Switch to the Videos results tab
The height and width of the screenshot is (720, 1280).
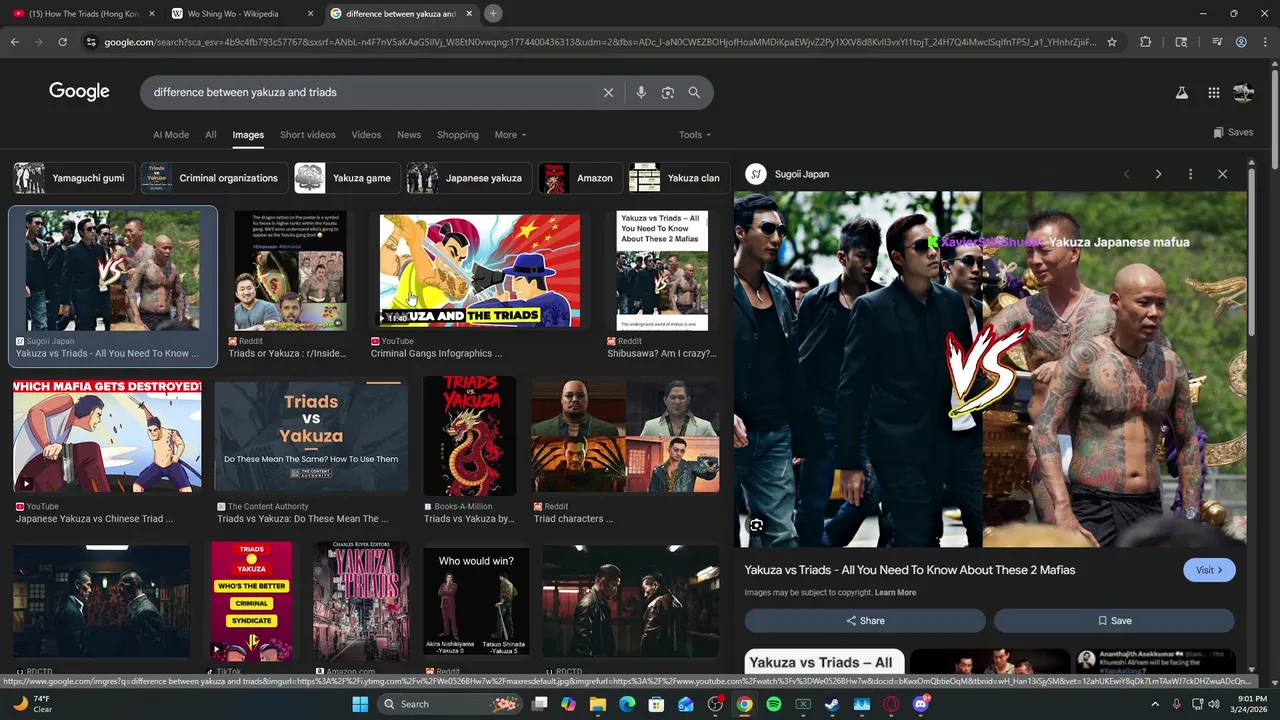tap(366, 135)
